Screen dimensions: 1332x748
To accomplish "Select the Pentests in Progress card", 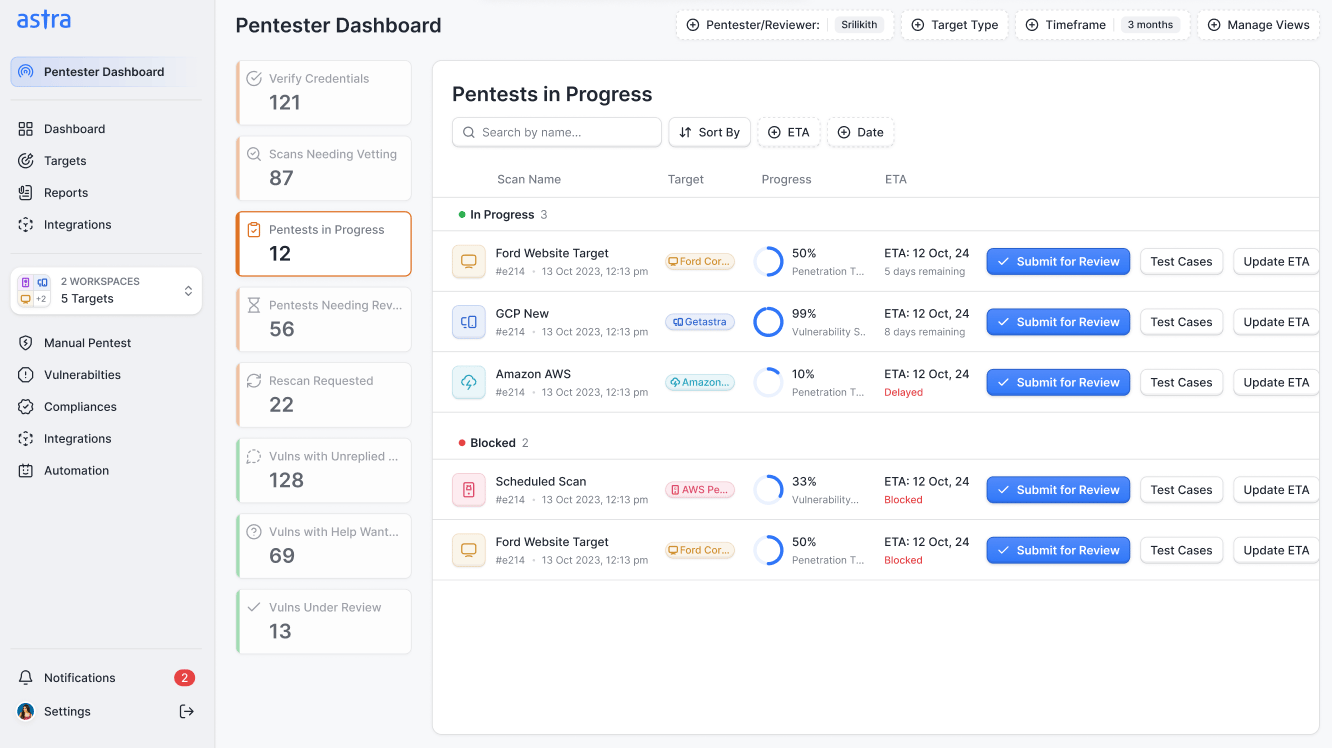I will tap(324, 243).
